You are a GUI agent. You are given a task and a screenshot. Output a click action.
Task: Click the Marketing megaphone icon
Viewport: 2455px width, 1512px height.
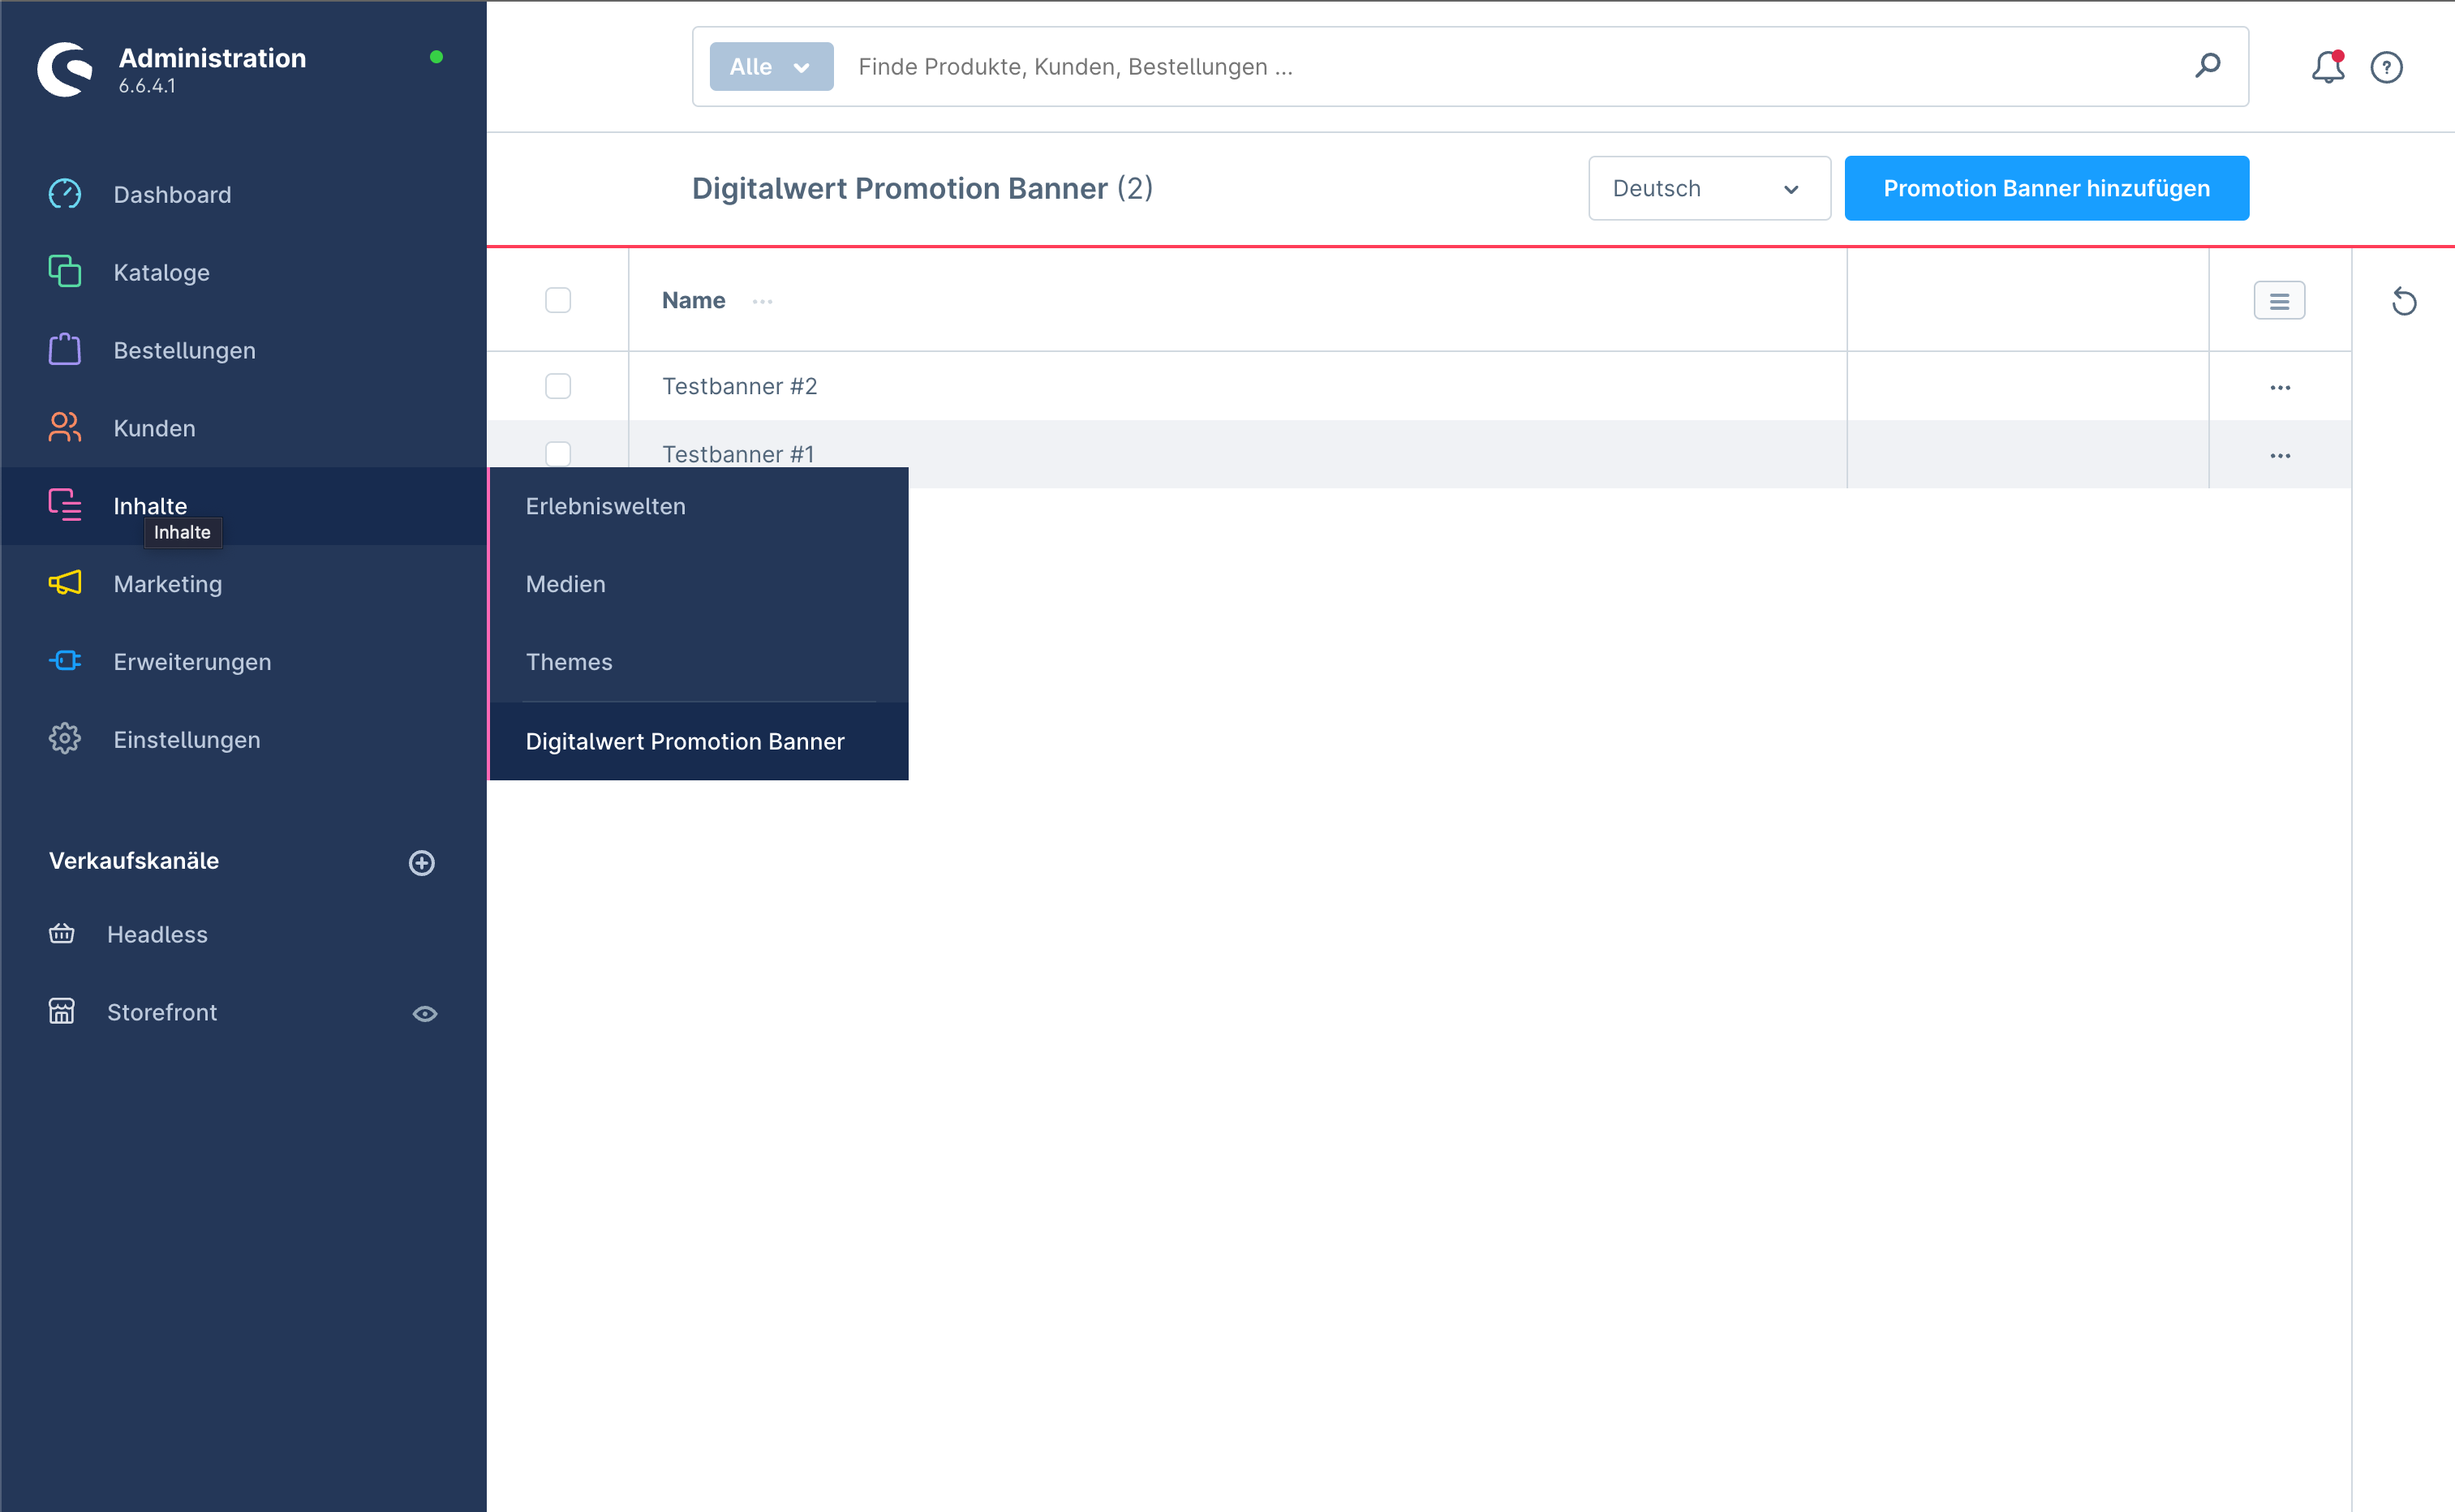[x=65, y=583]
